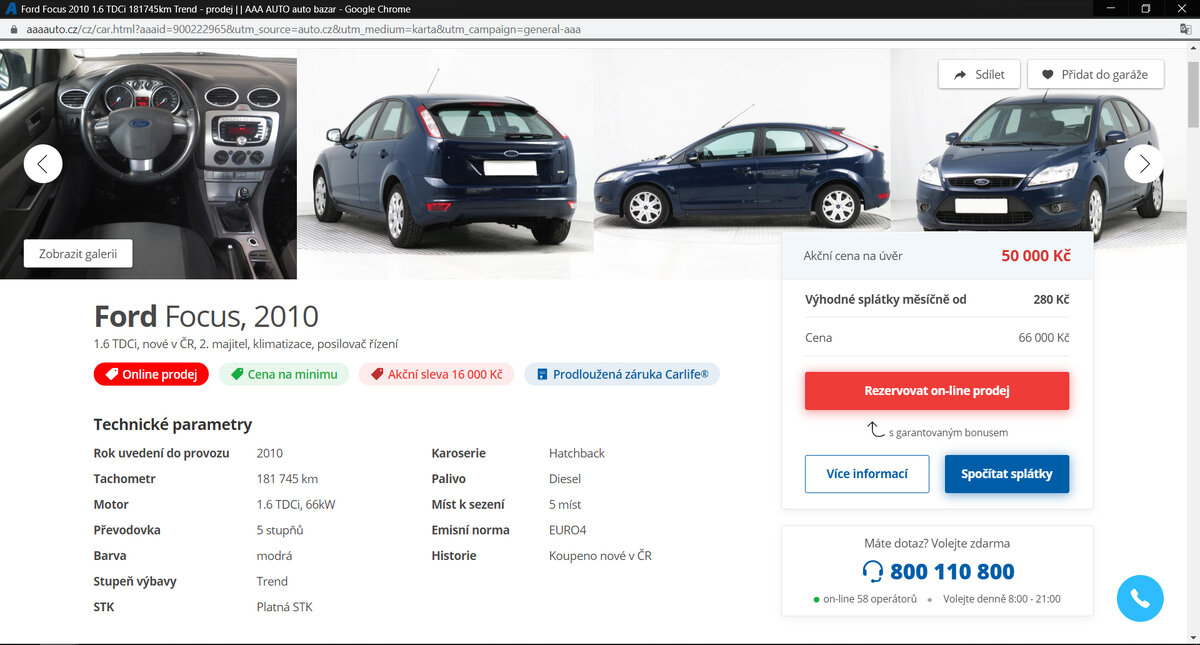Click the translate icon in address bar
This screenshot has width=1200, height=645.
point(1185,30)
